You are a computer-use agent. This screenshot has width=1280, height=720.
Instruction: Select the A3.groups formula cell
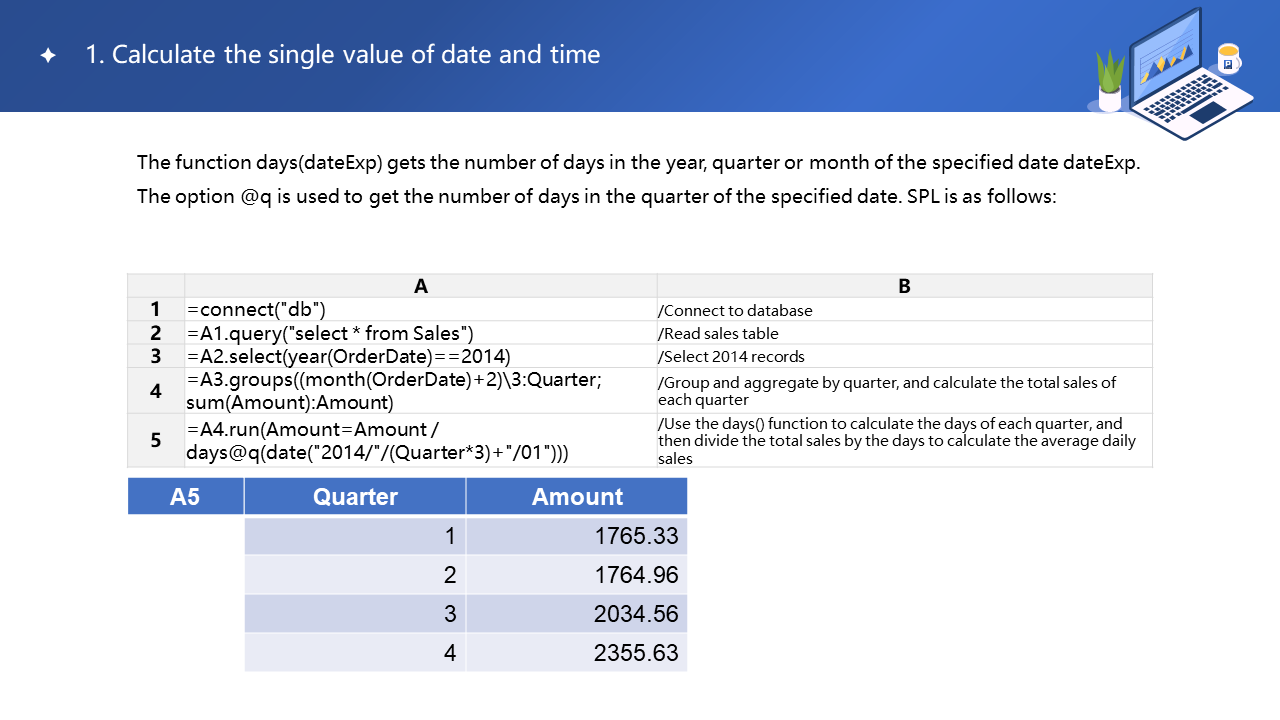tap(420, 391)
